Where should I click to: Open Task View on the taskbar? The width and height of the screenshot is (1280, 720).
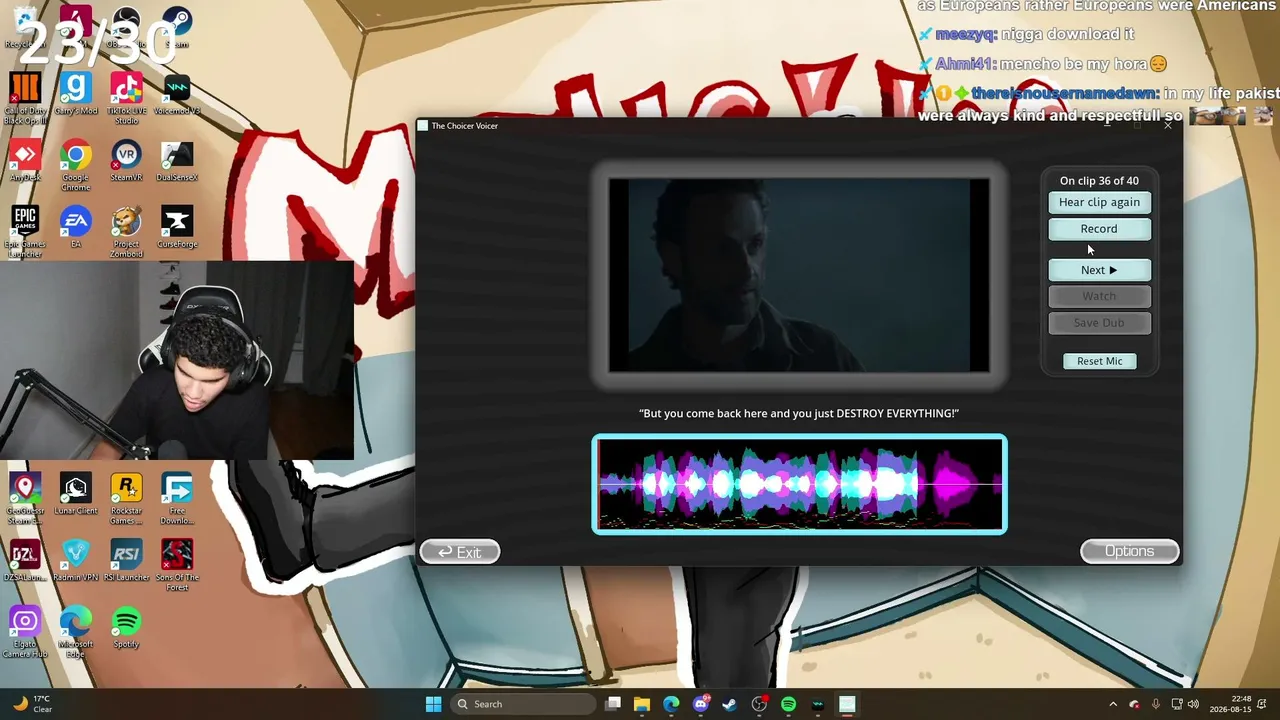tap(613, 704)
